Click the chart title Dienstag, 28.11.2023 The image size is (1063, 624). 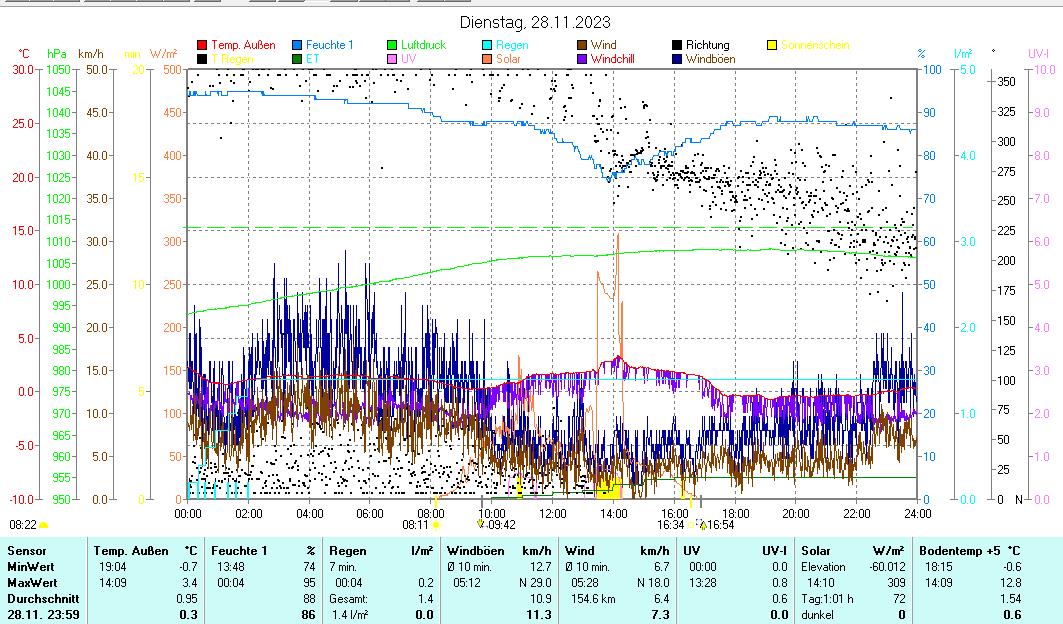point(535,22)
